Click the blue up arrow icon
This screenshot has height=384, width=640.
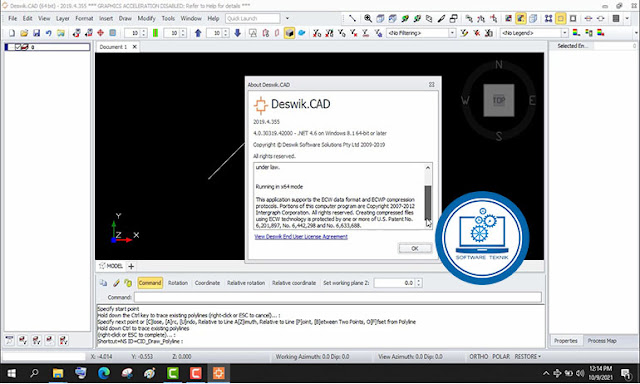click(198, 33)
